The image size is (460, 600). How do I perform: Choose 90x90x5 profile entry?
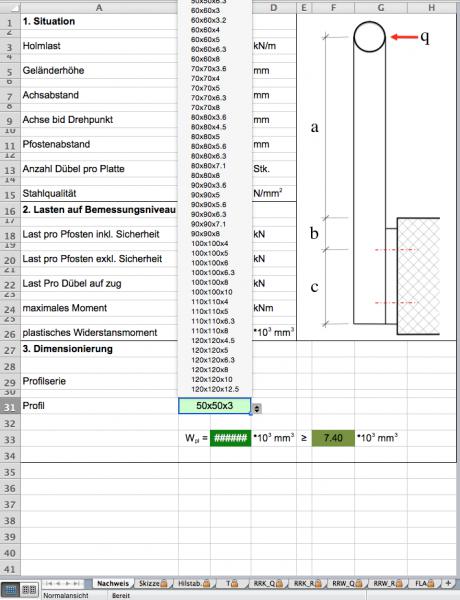coord(206,195)
